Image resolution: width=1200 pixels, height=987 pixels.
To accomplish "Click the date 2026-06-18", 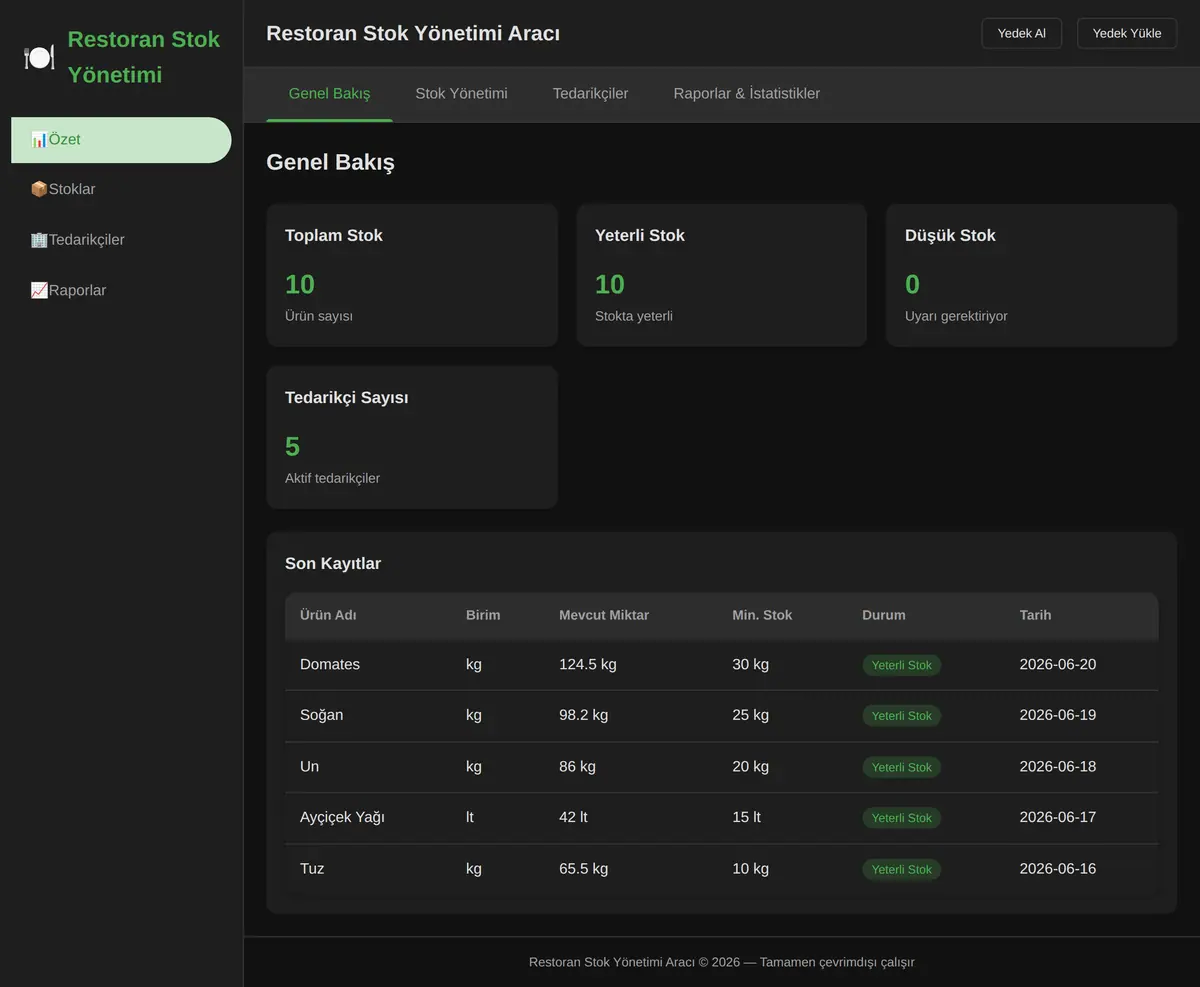I will [x=1058, y=767].
